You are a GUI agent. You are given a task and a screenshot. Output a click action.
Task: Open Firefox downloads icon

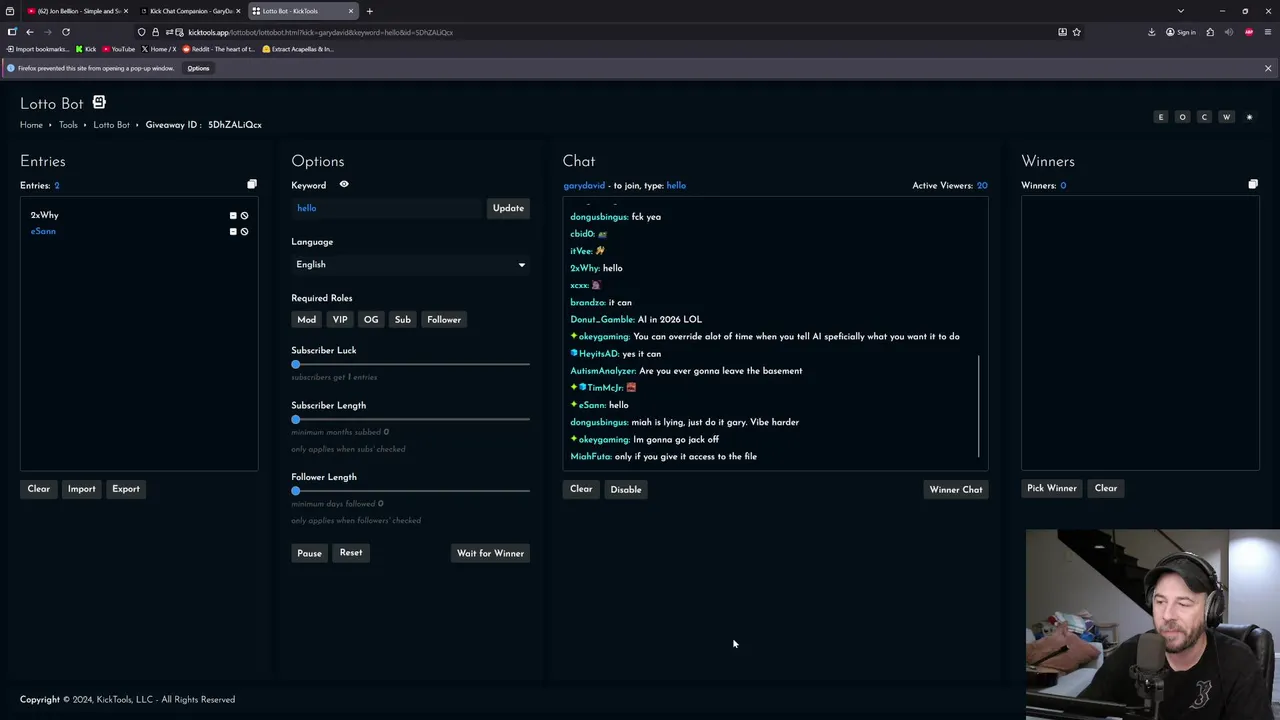(1152, 32)
